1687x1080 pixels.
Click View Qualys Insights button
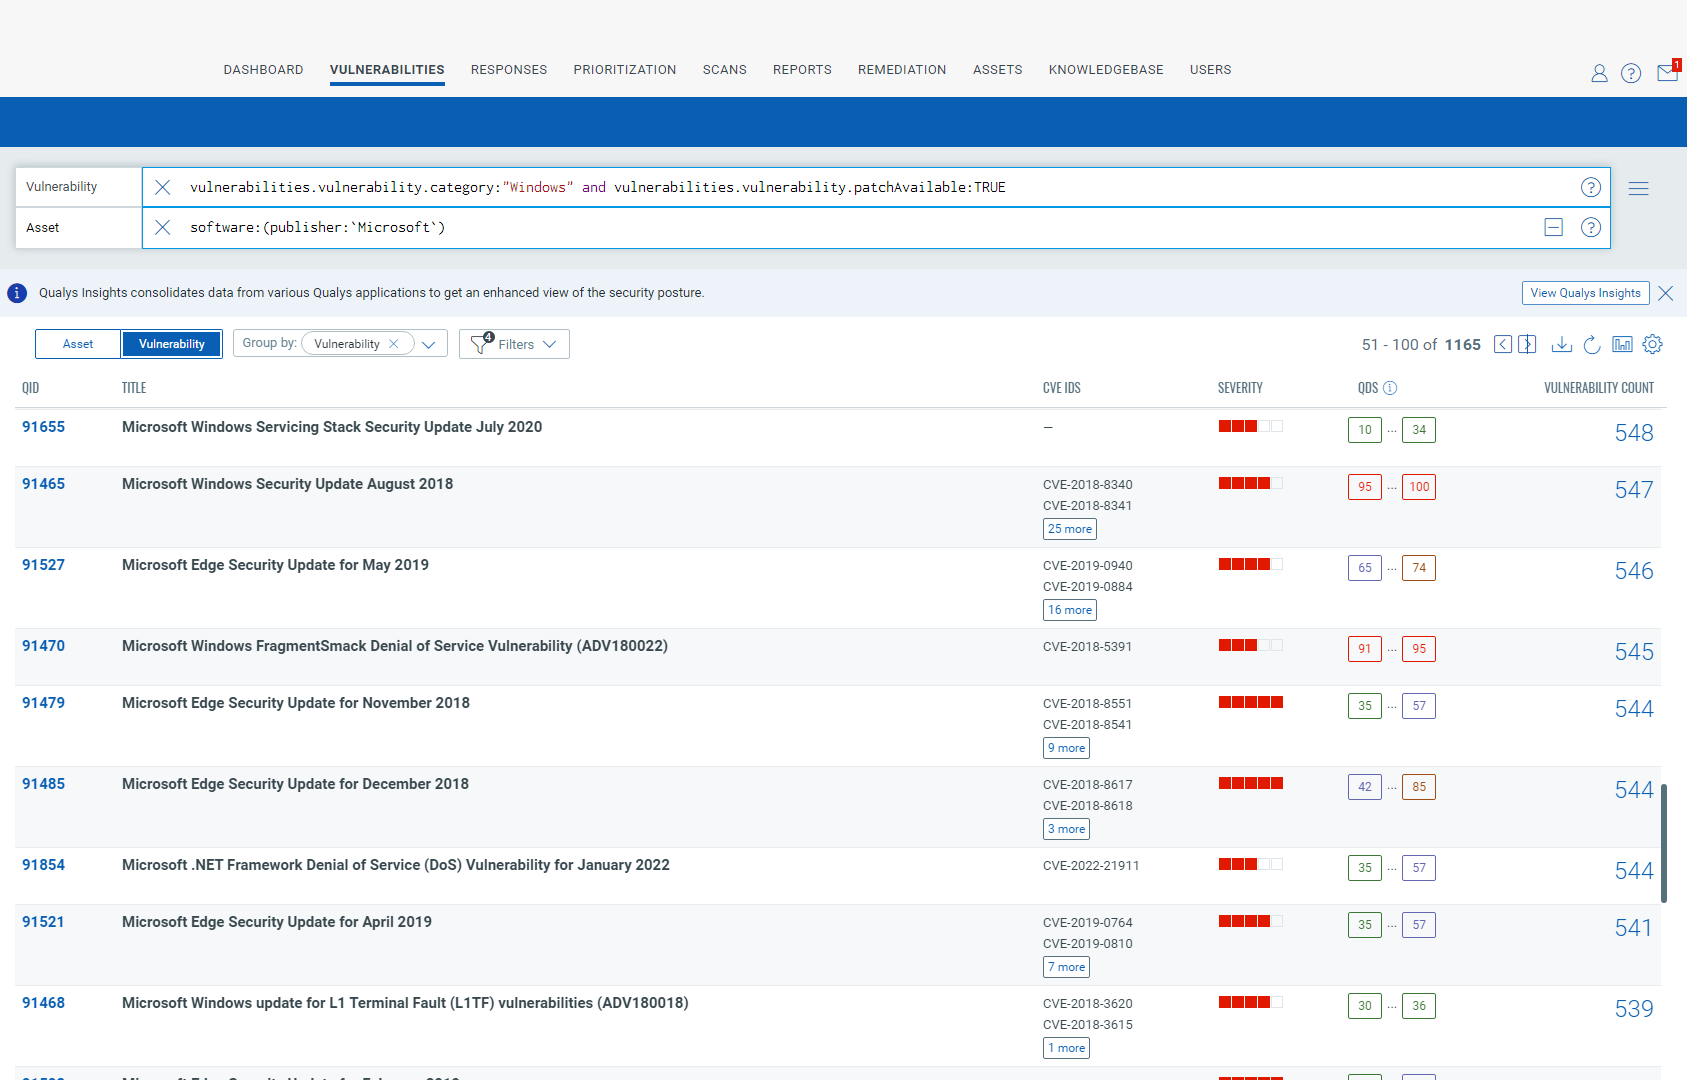tap(1585, 293)
